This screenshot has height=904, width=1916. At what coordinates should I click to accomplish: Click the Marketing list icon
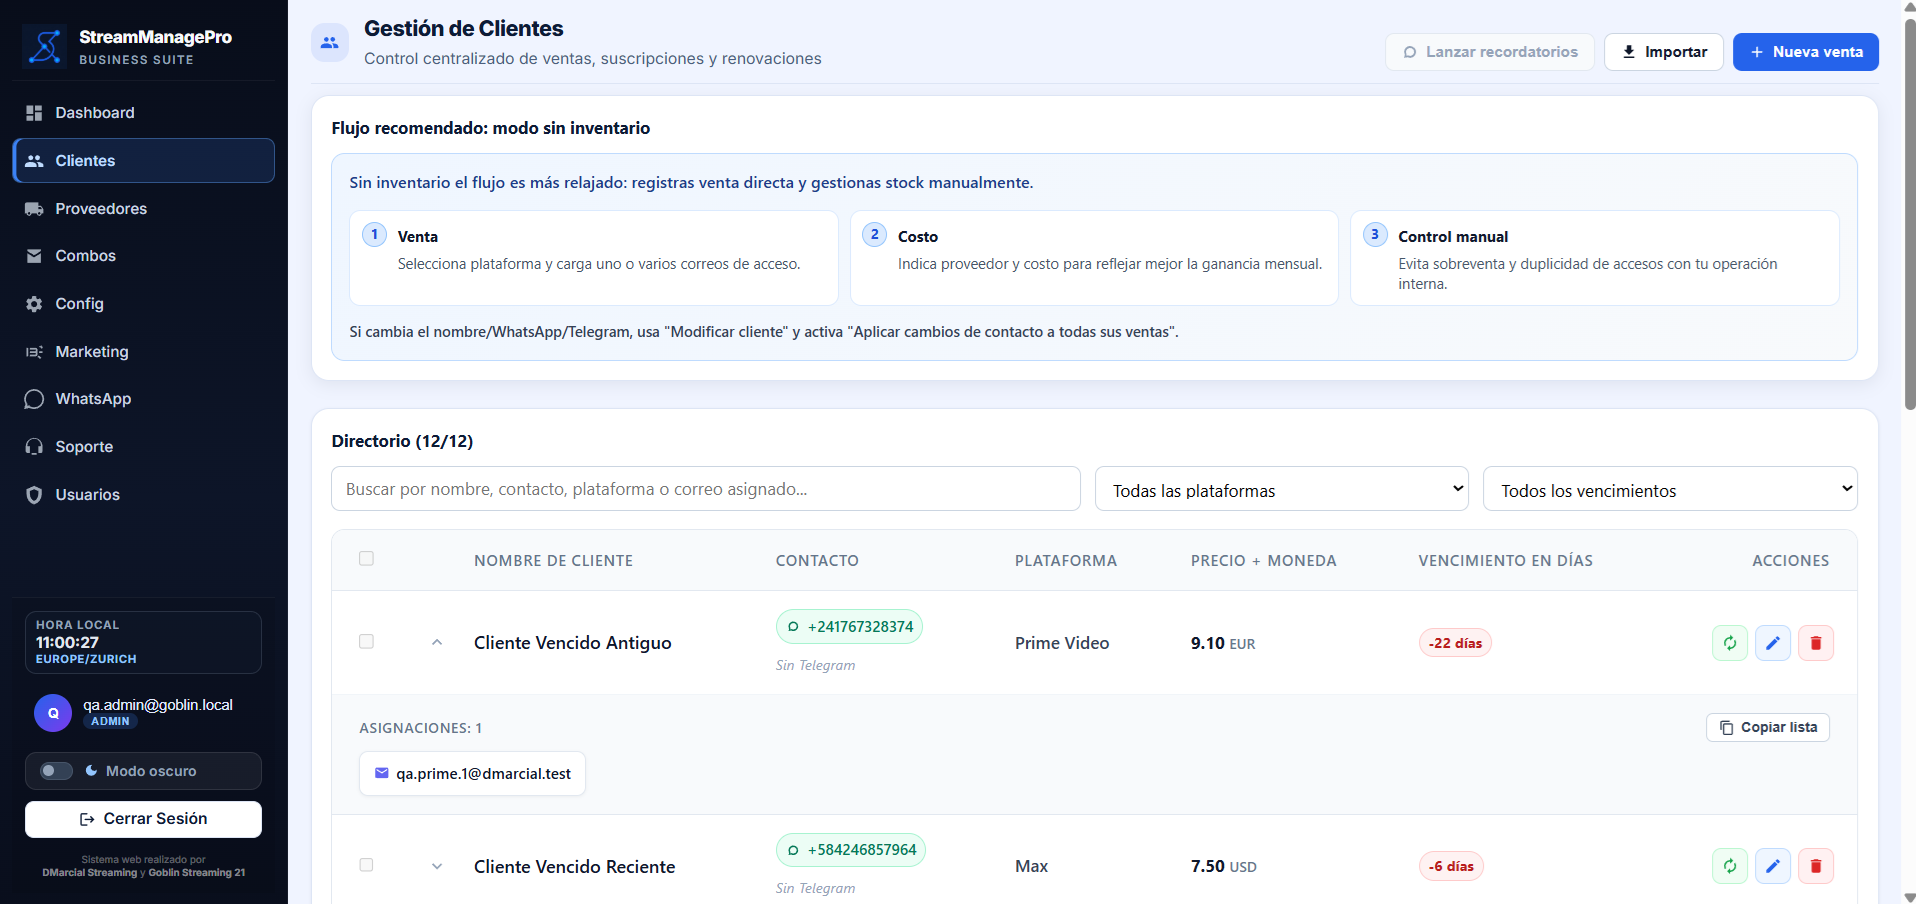pos(34,352)
